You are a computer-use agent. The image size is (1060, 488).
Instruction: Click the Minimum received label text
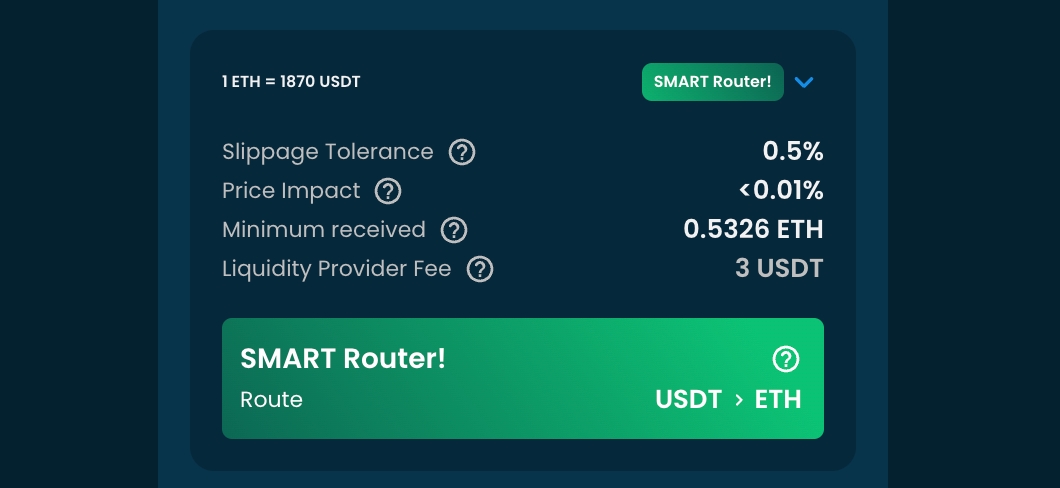(x=324, y=230)
